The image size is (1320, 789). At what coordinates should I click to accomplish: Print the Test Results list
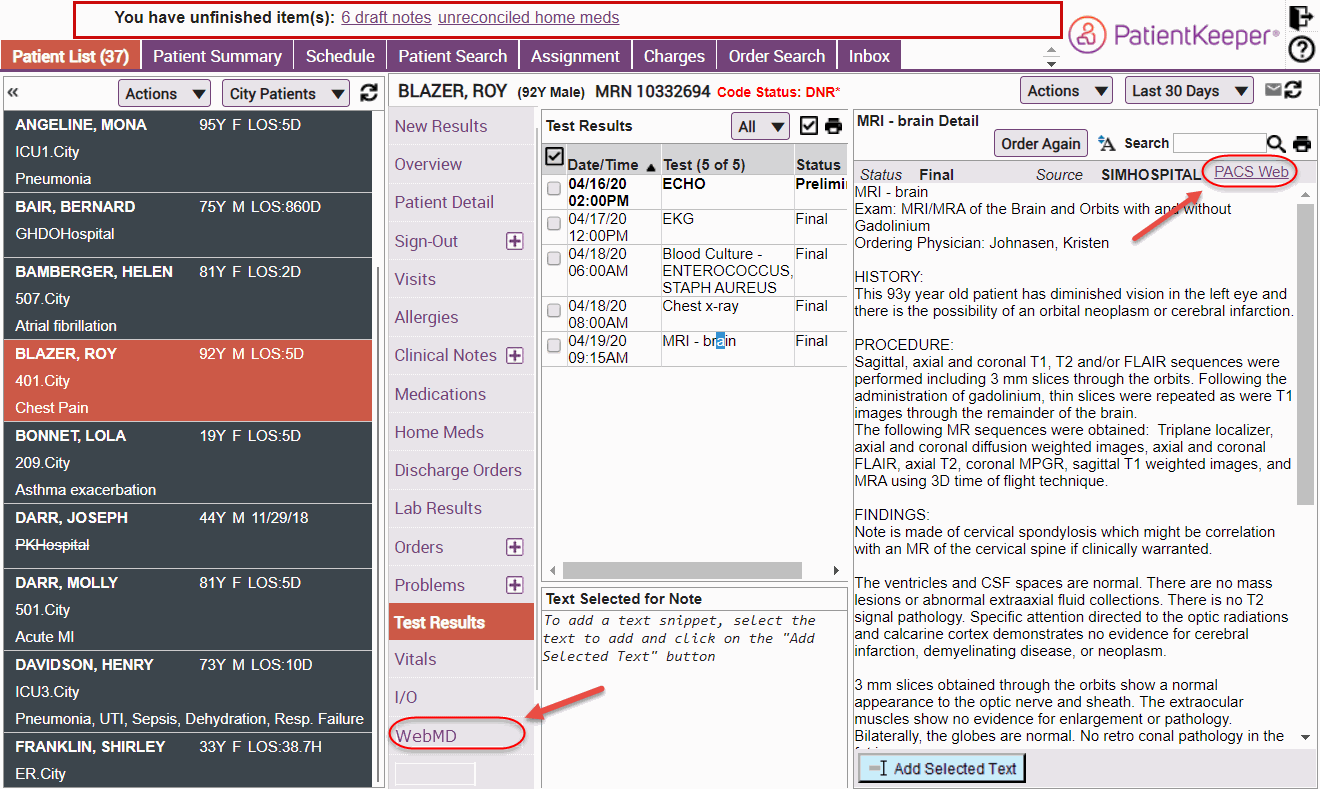[x=832, y=126]
